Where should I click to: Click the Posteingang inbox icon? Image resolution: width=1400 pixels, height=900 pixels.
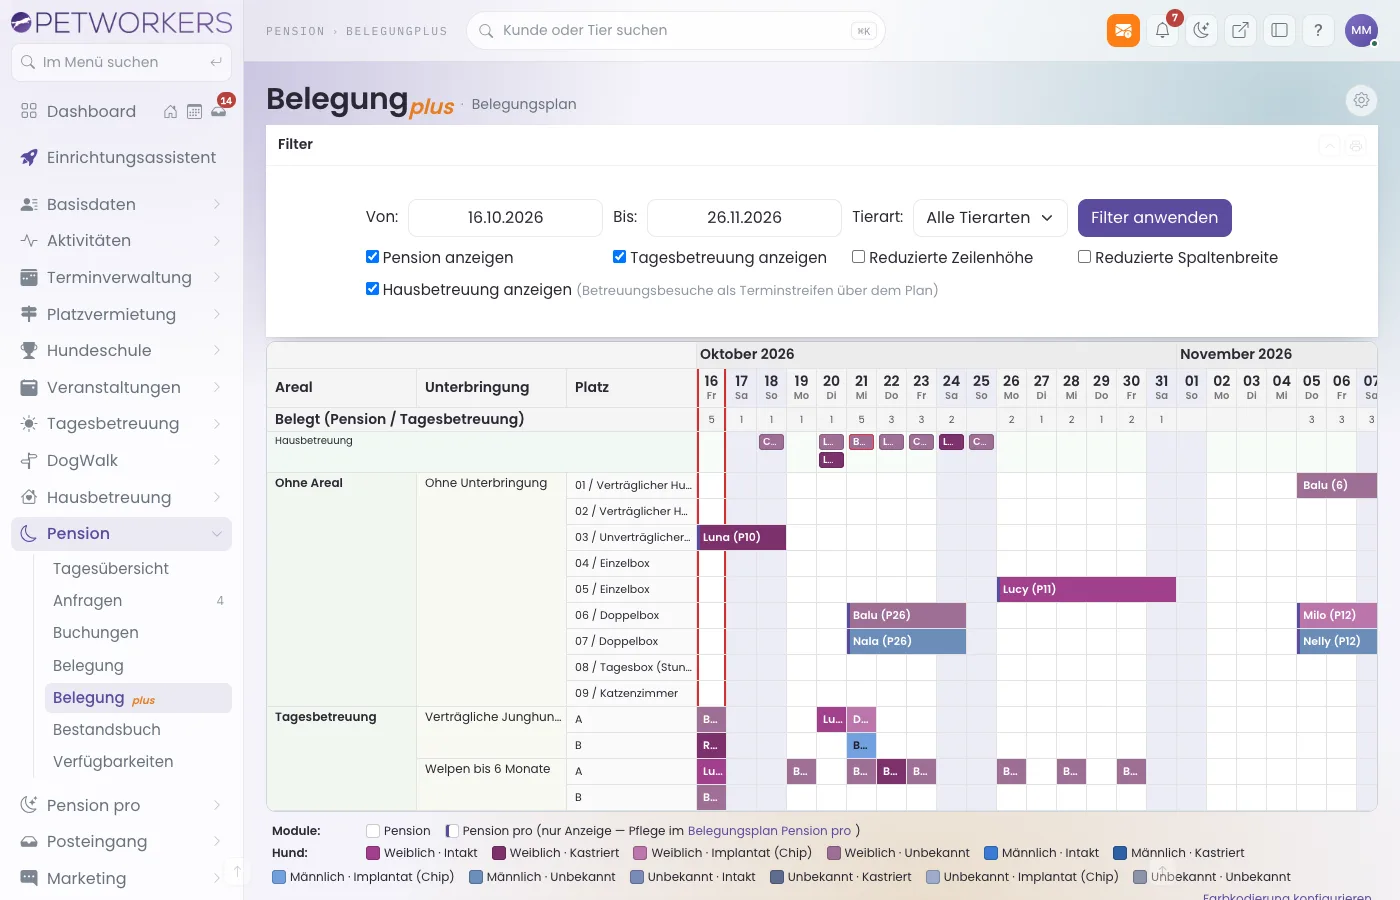[x=29, y=841]
